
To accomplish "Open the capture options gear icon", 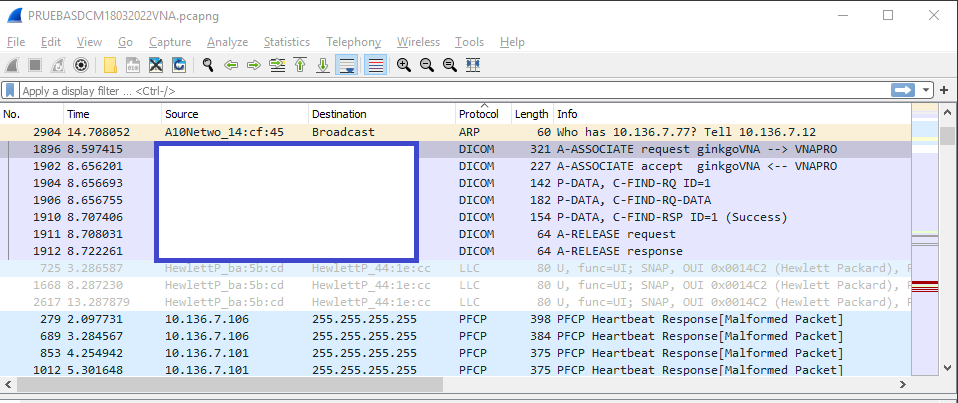I will pos(81,65).
